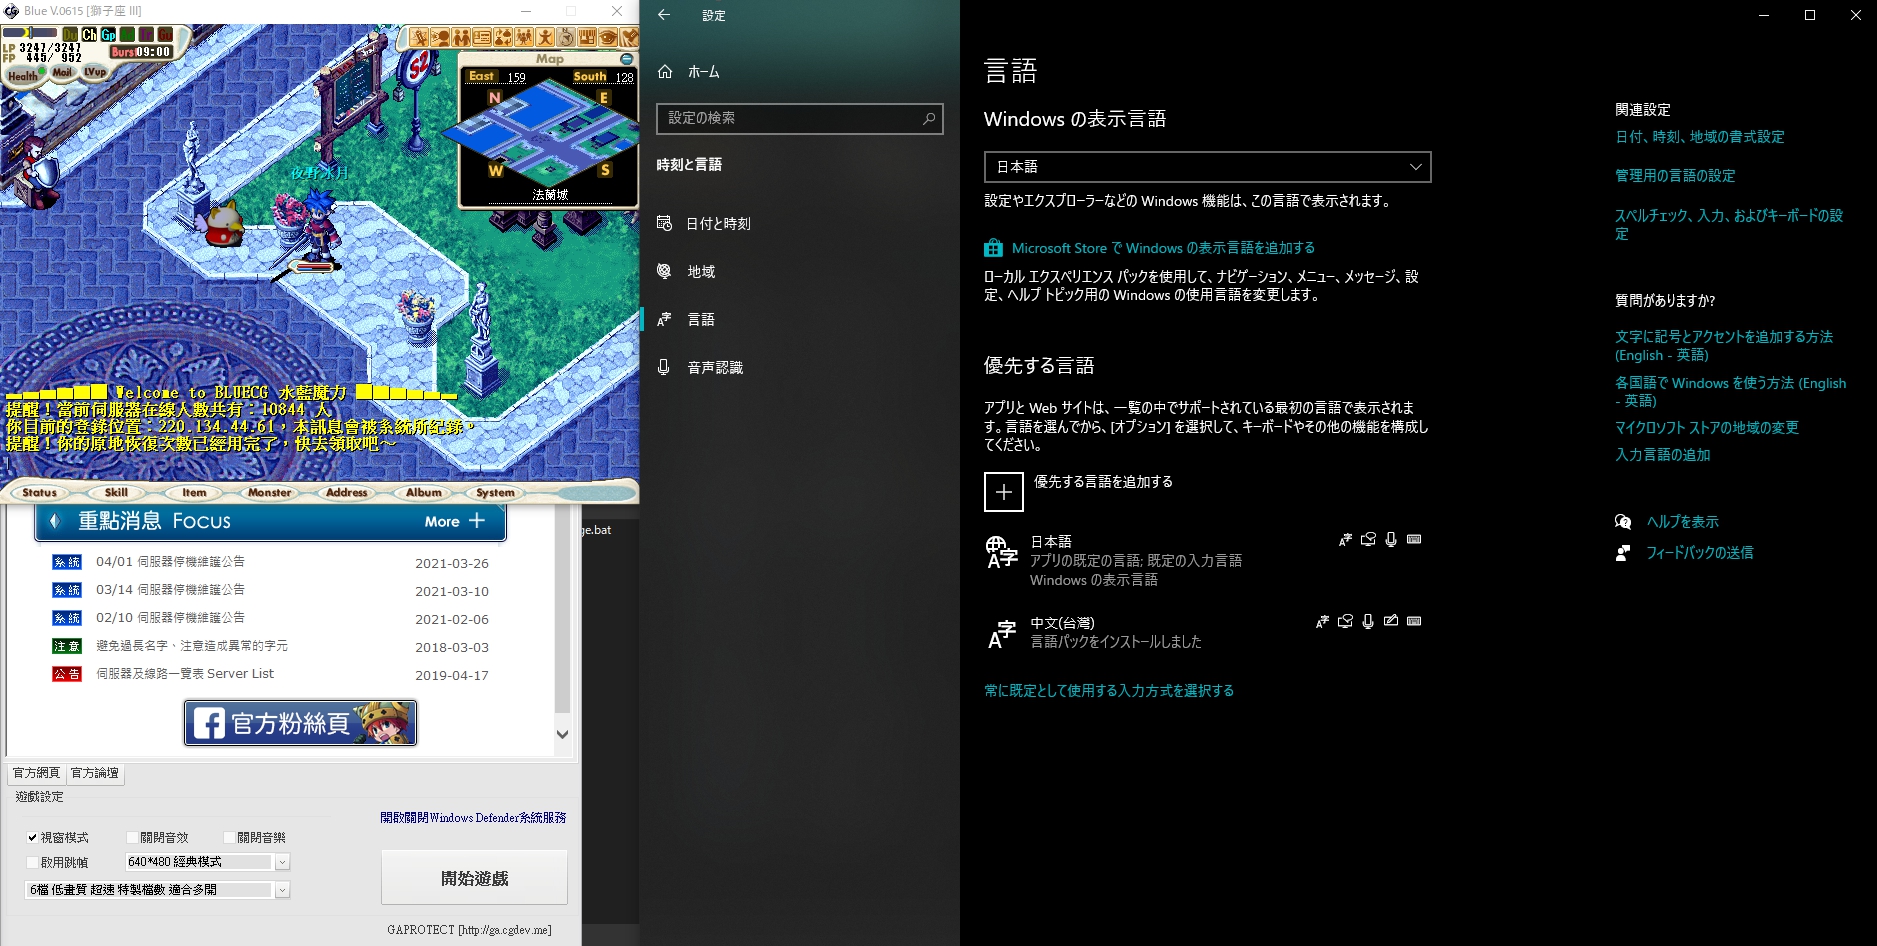Open 開啟關閉Windows Defender系統服務 link
This screenshot has width=1877, height=946.
[473, 818]
